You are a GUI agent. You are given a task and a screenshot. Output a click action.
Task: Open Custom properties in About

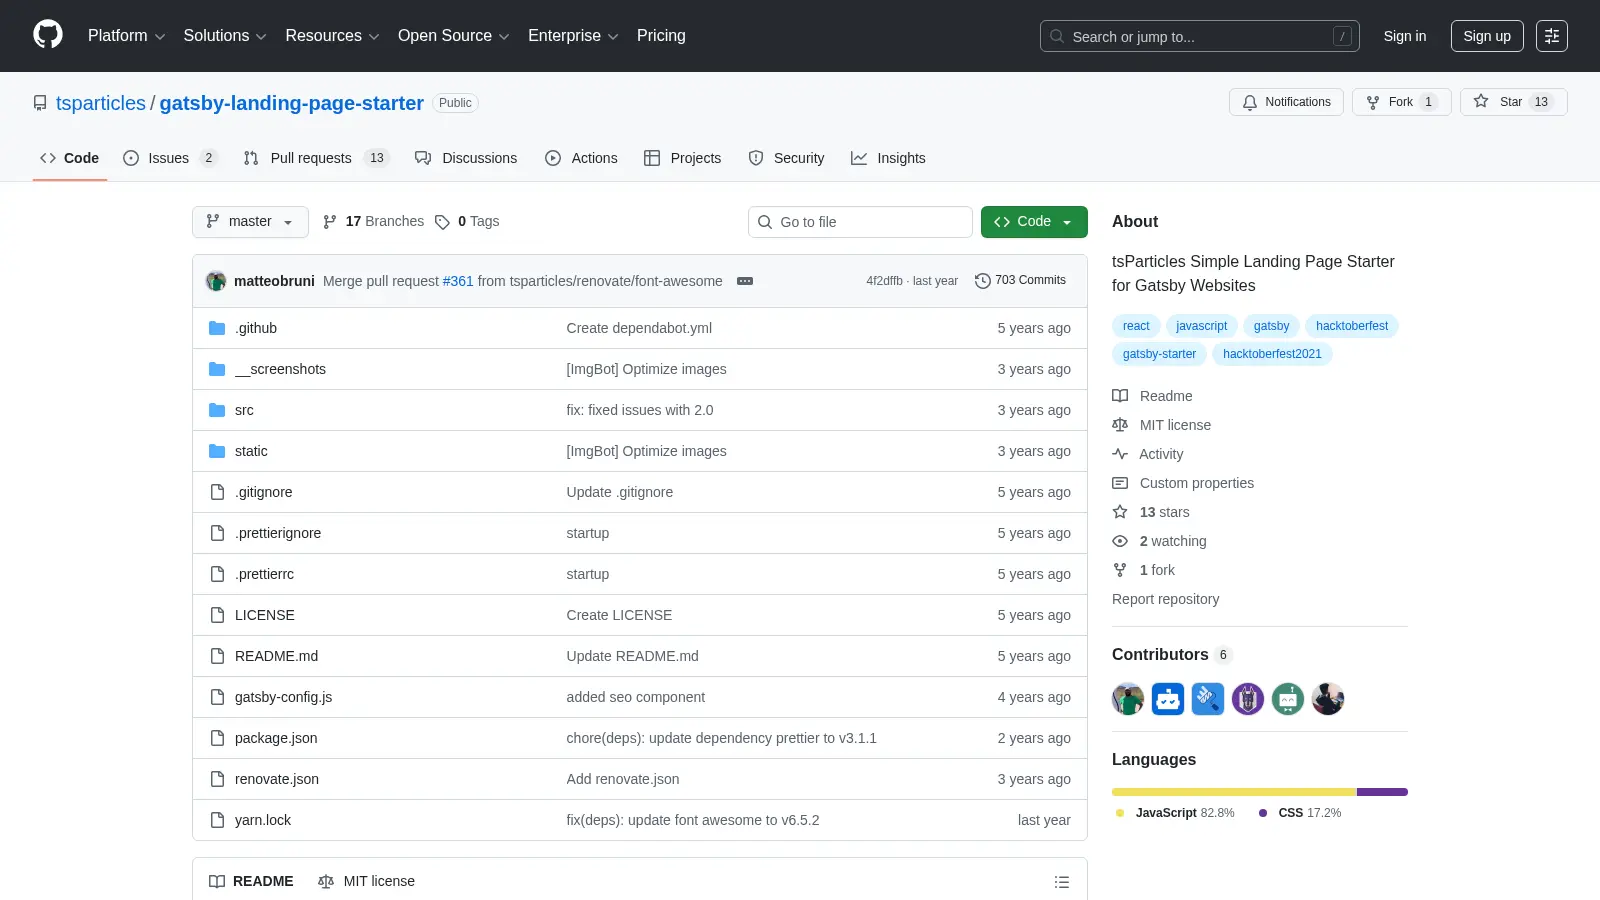point(1183,483)
